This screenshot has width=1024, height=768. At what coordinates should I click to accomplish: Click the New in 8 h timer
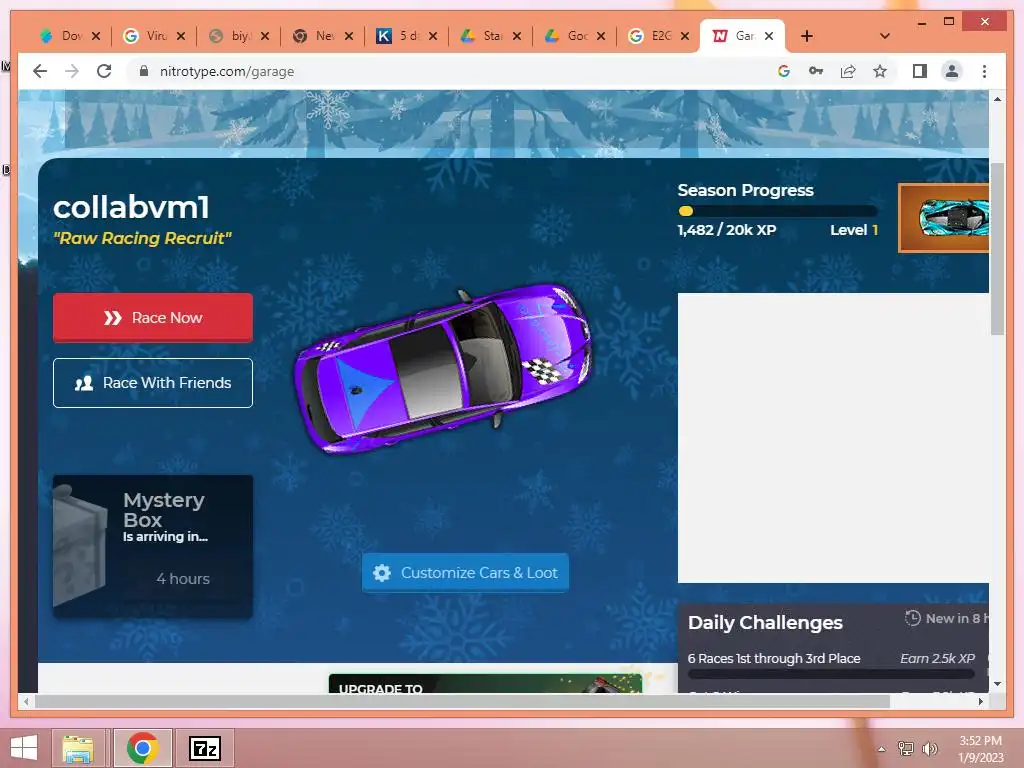[946, 618]
